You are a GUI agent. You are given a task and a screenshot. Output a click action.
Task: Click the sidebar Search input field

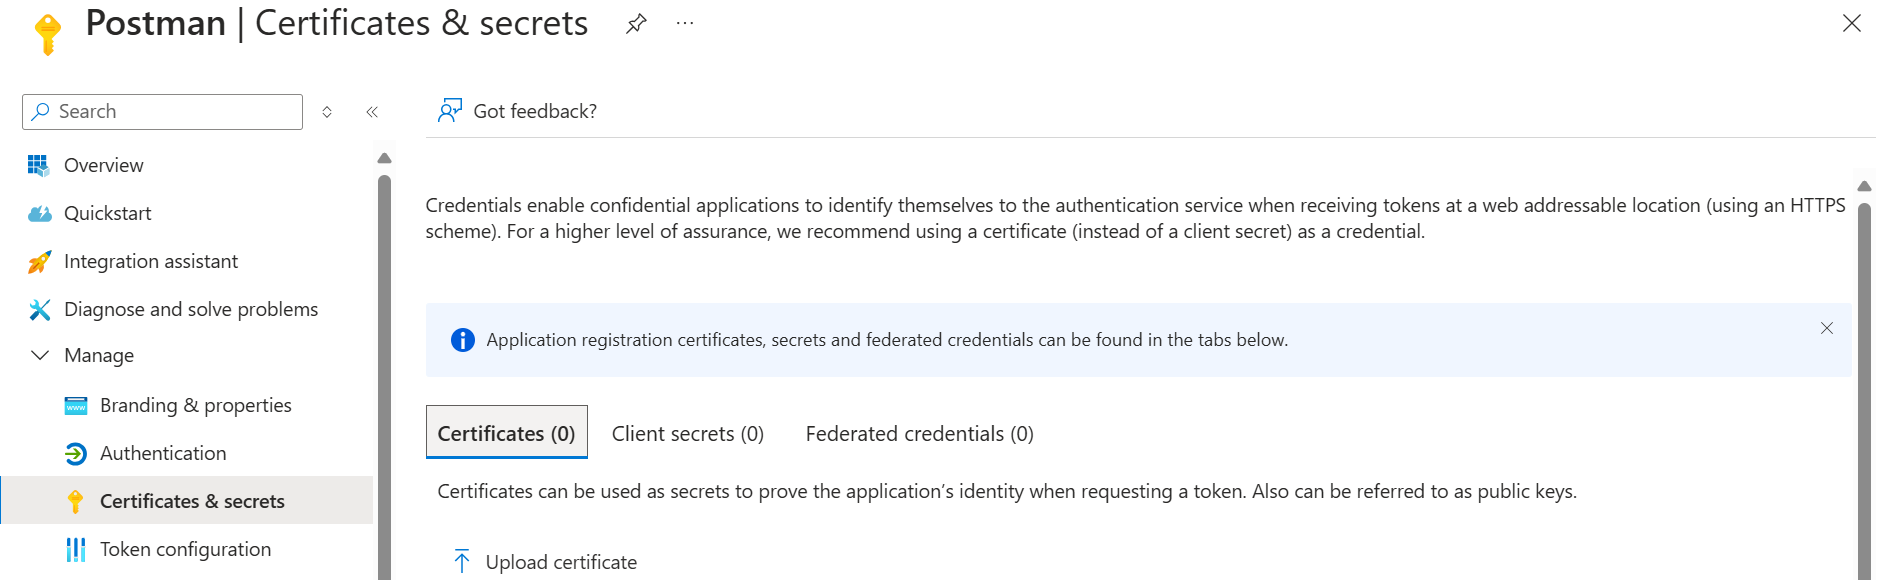click(162, 112)
